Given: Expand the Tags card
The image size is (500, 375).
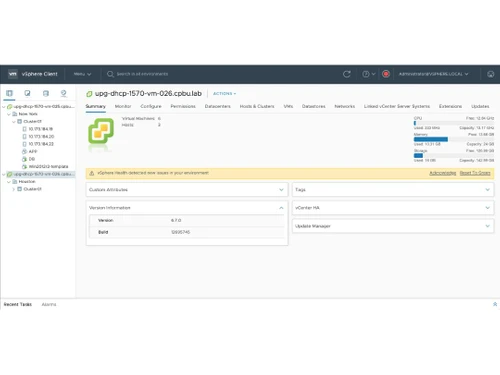Looking at the screenshot, I should pyautogui.click(x=488, y=190).
